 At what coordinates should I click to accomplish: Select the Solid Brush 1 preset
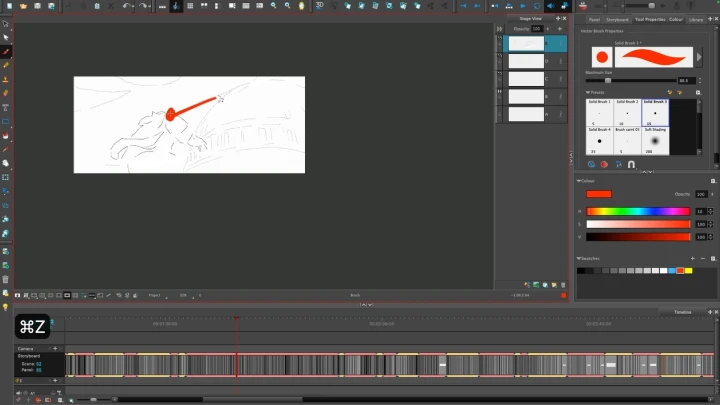[599, 112]
